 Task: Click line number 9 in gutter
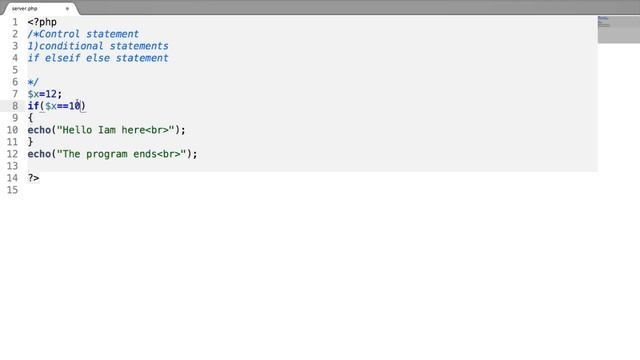[x=15, y=118]
